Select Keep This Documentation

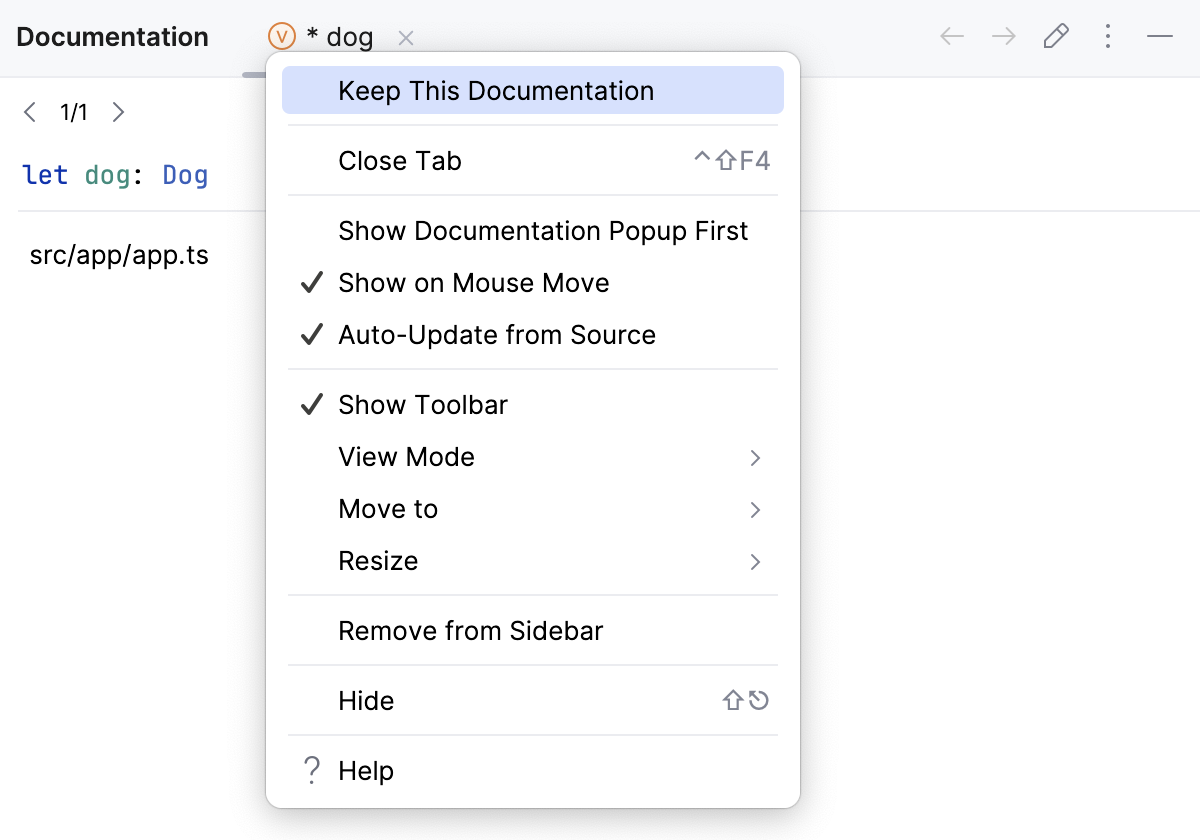(x=496, y=90)
